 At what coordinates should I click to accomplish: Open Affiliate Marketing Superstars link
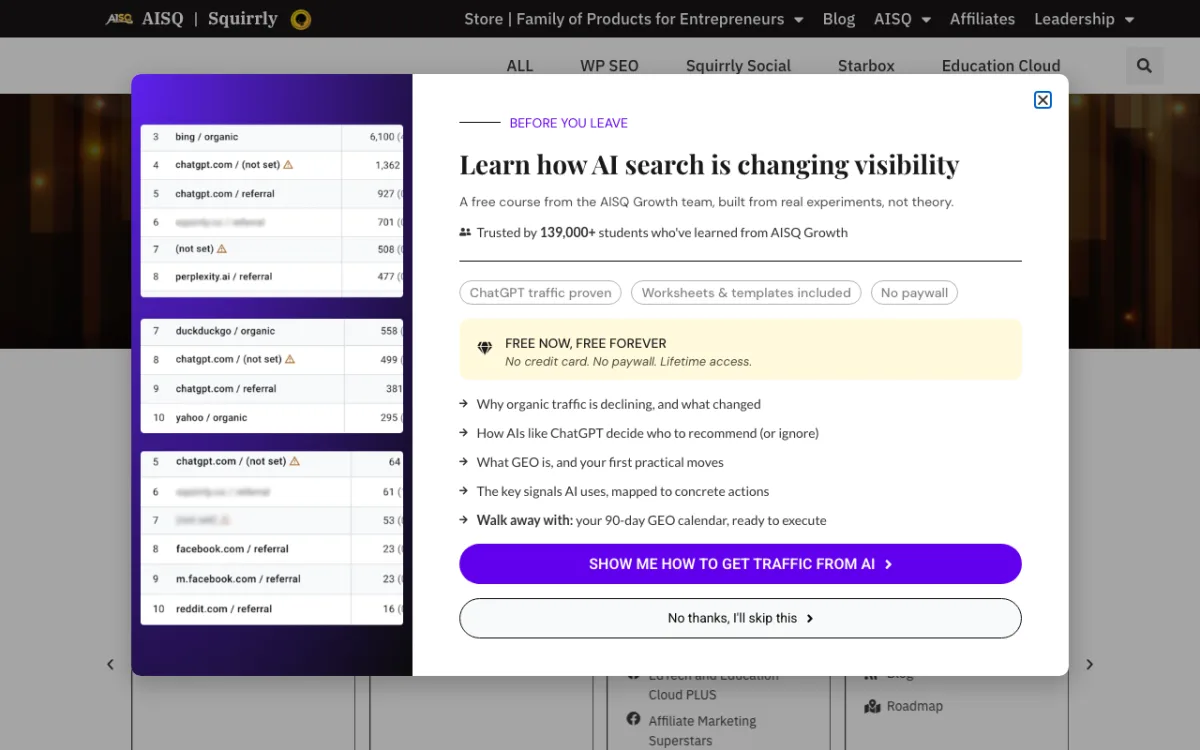(702, 731)
